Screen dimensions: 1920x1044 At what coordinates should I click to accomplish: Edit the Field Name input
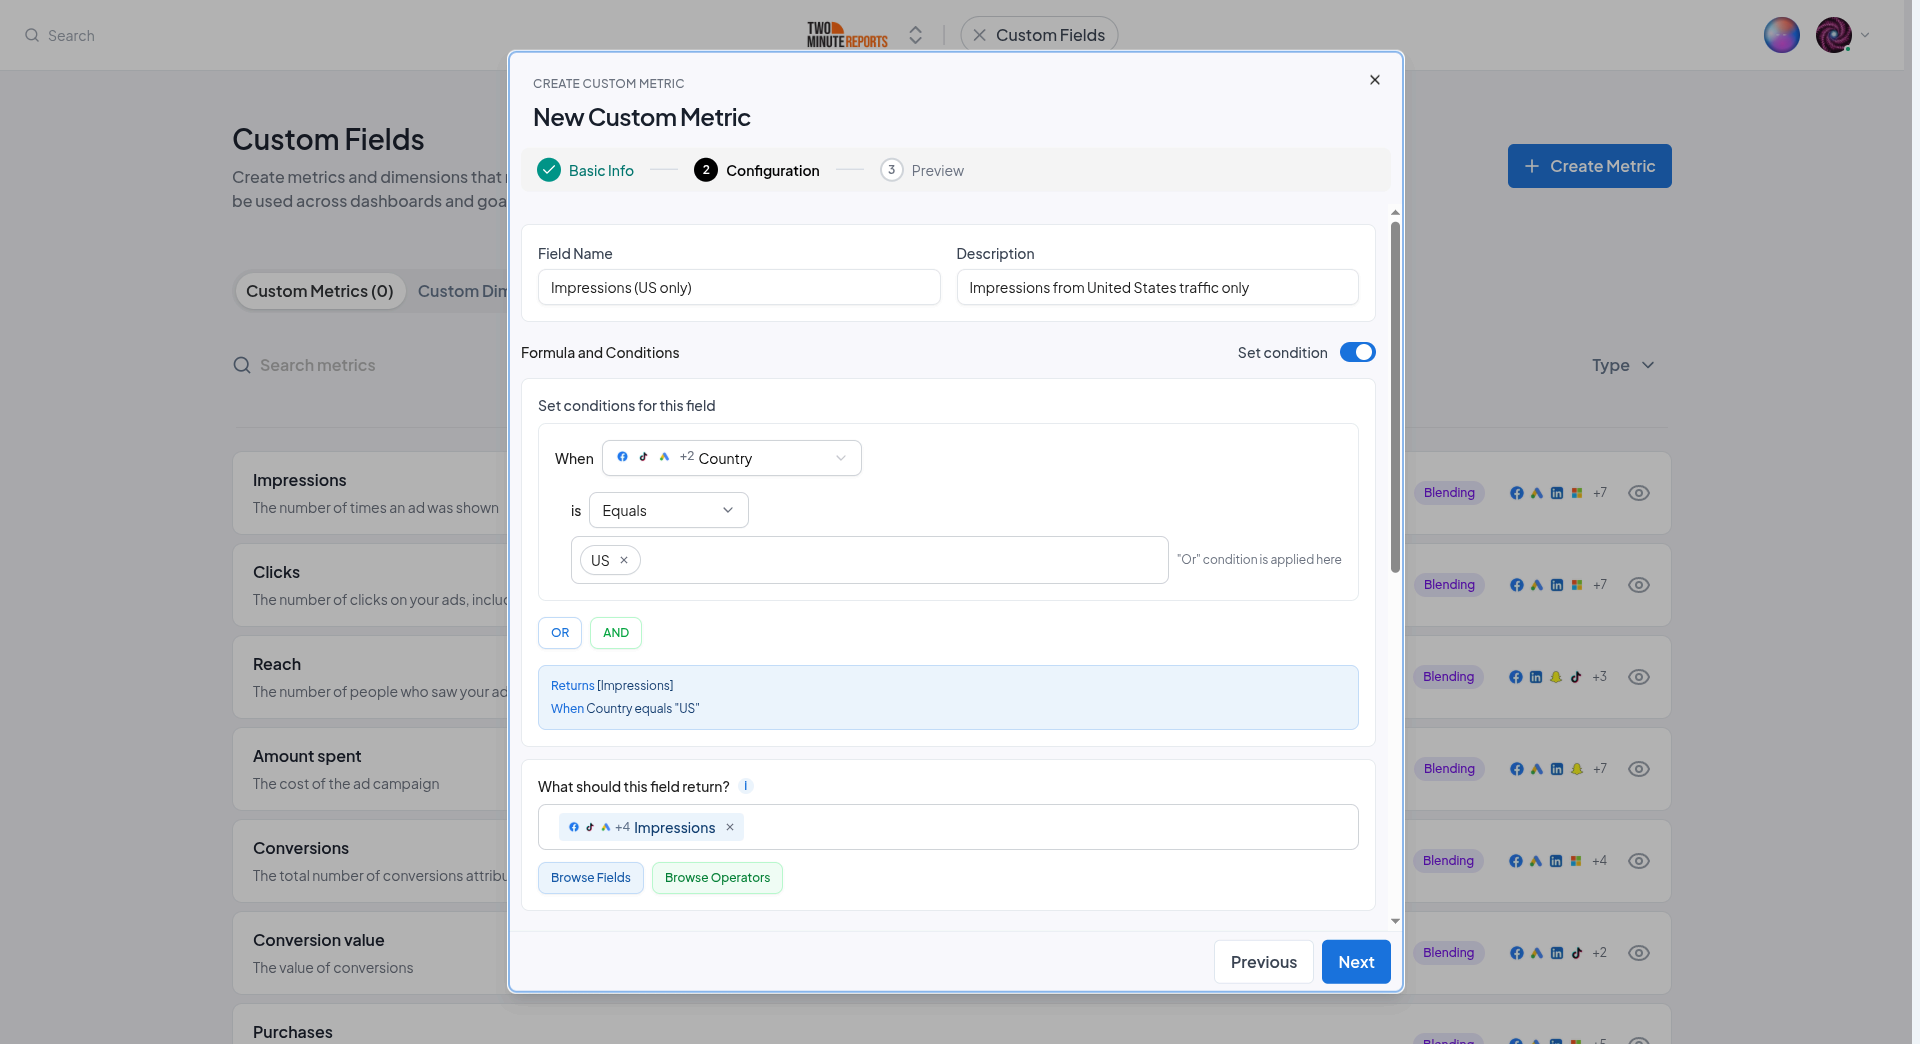tap(739, 287)
